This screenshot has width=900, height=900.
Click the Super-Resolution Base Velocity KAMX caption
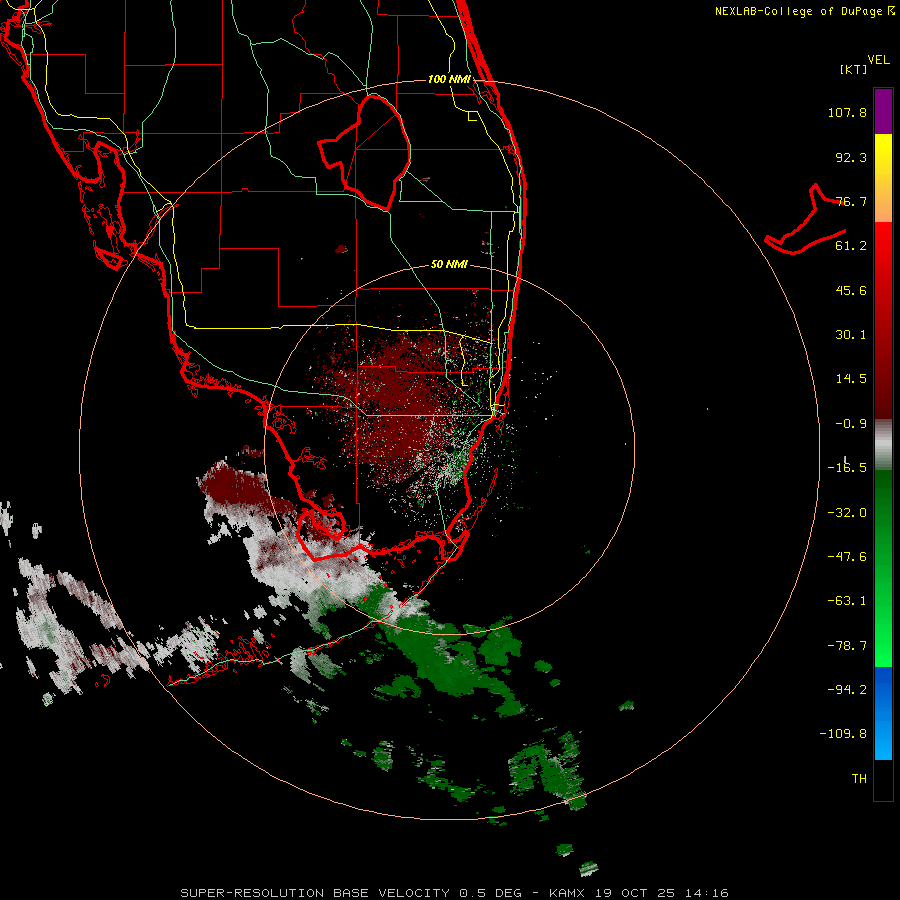(454, 893)
